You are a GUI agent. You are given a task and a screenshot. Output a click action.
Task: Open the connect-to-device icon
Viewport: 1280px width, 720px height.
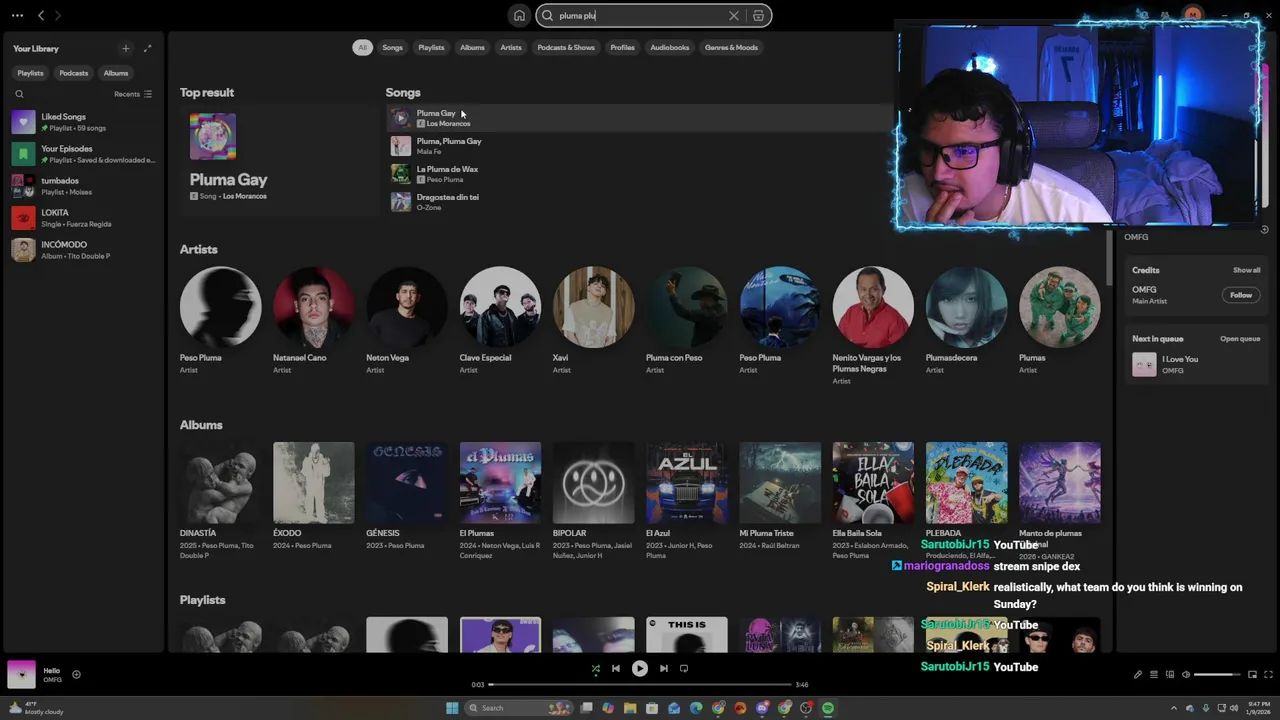1170,674
